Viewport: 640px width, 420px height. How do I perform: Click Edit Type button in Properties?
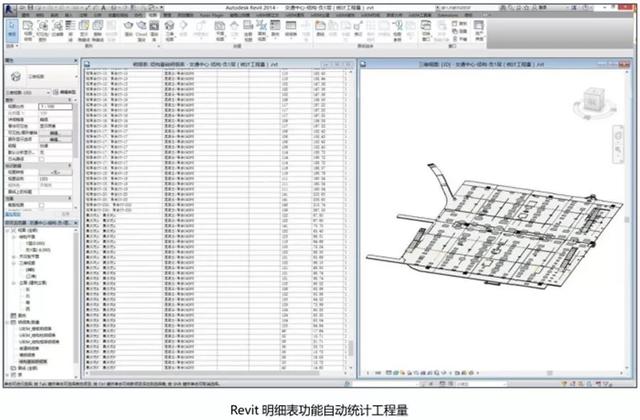[x=66, y=93]
